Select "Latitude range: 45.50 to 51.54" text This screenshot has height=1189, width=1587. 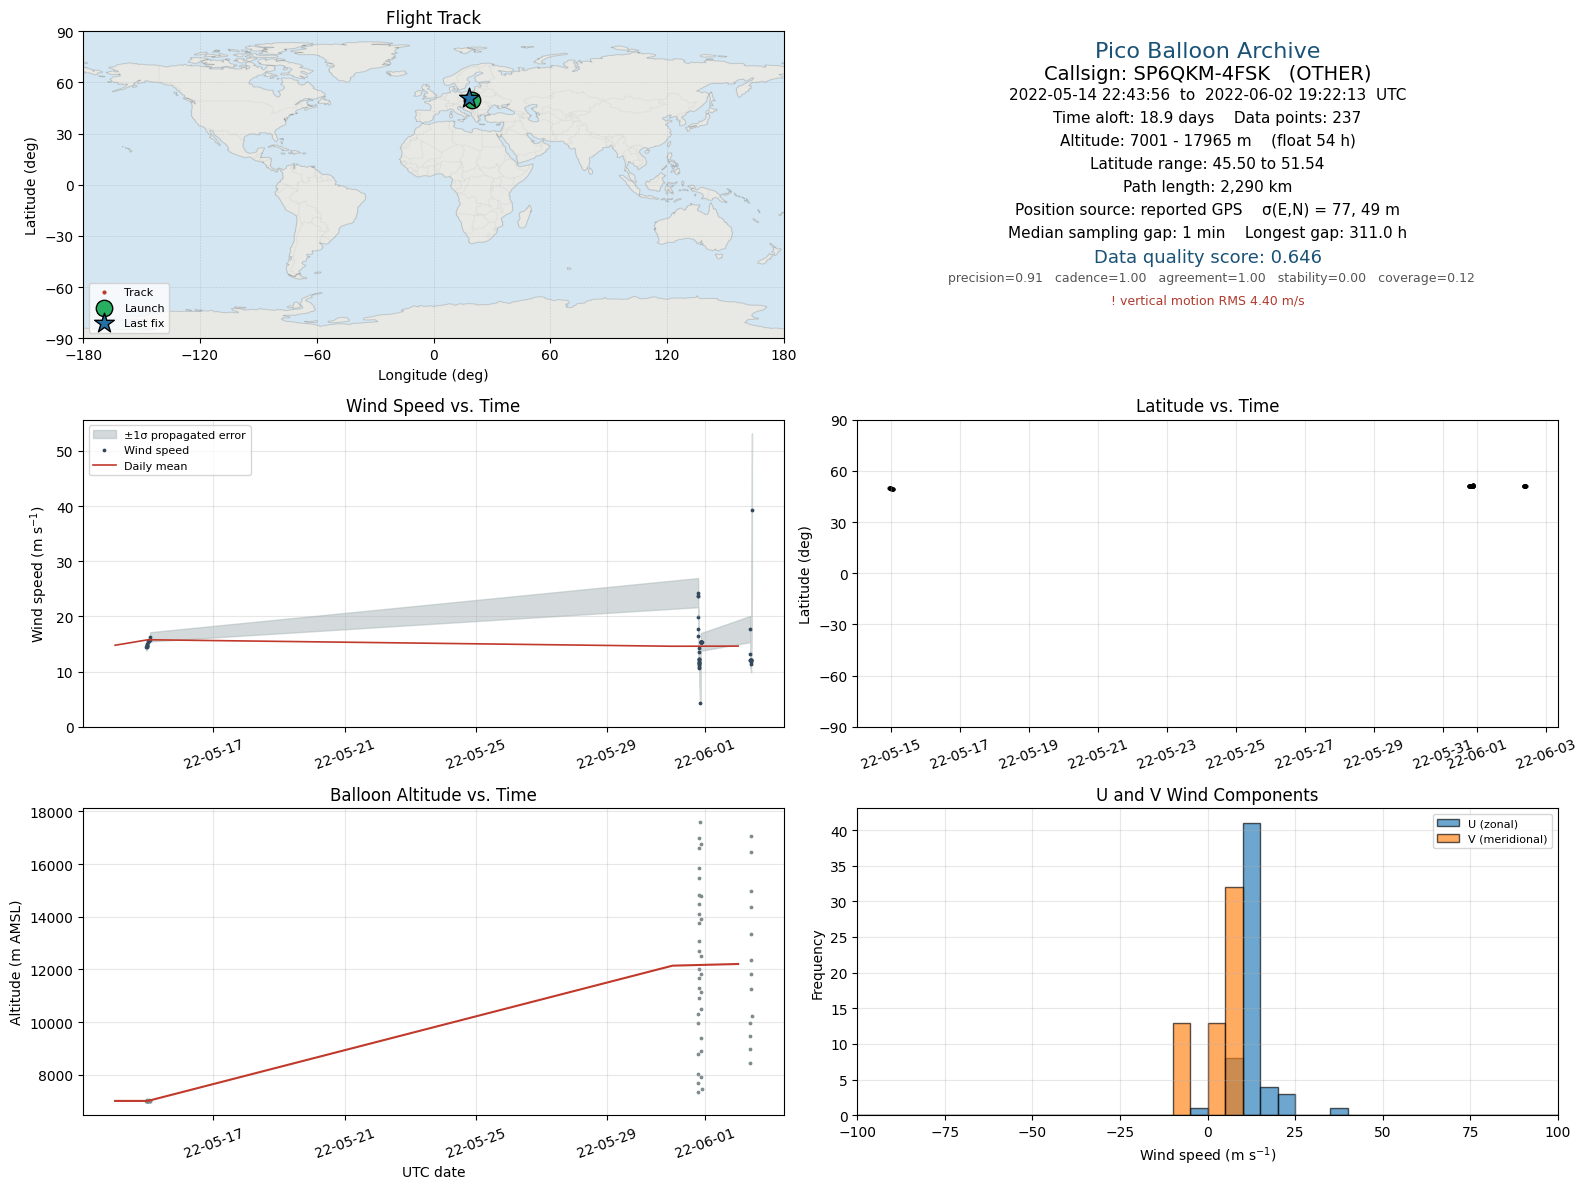[x=1207, y=164]
